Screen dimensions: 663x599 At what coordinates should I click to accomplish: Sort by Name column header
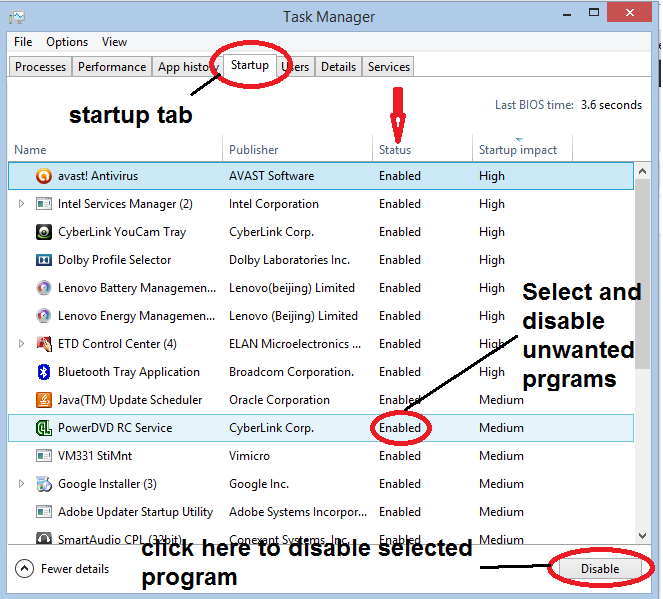115,150
